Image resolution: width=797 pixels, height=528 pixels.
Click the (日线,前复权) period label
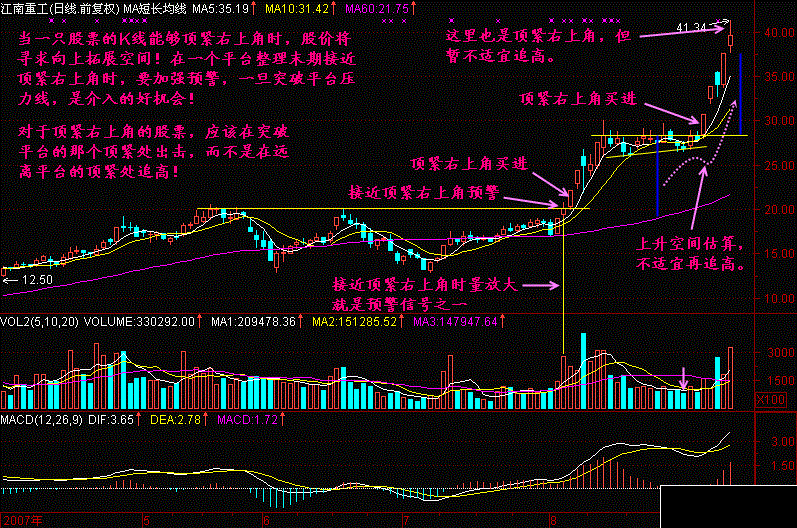point(90,8)
